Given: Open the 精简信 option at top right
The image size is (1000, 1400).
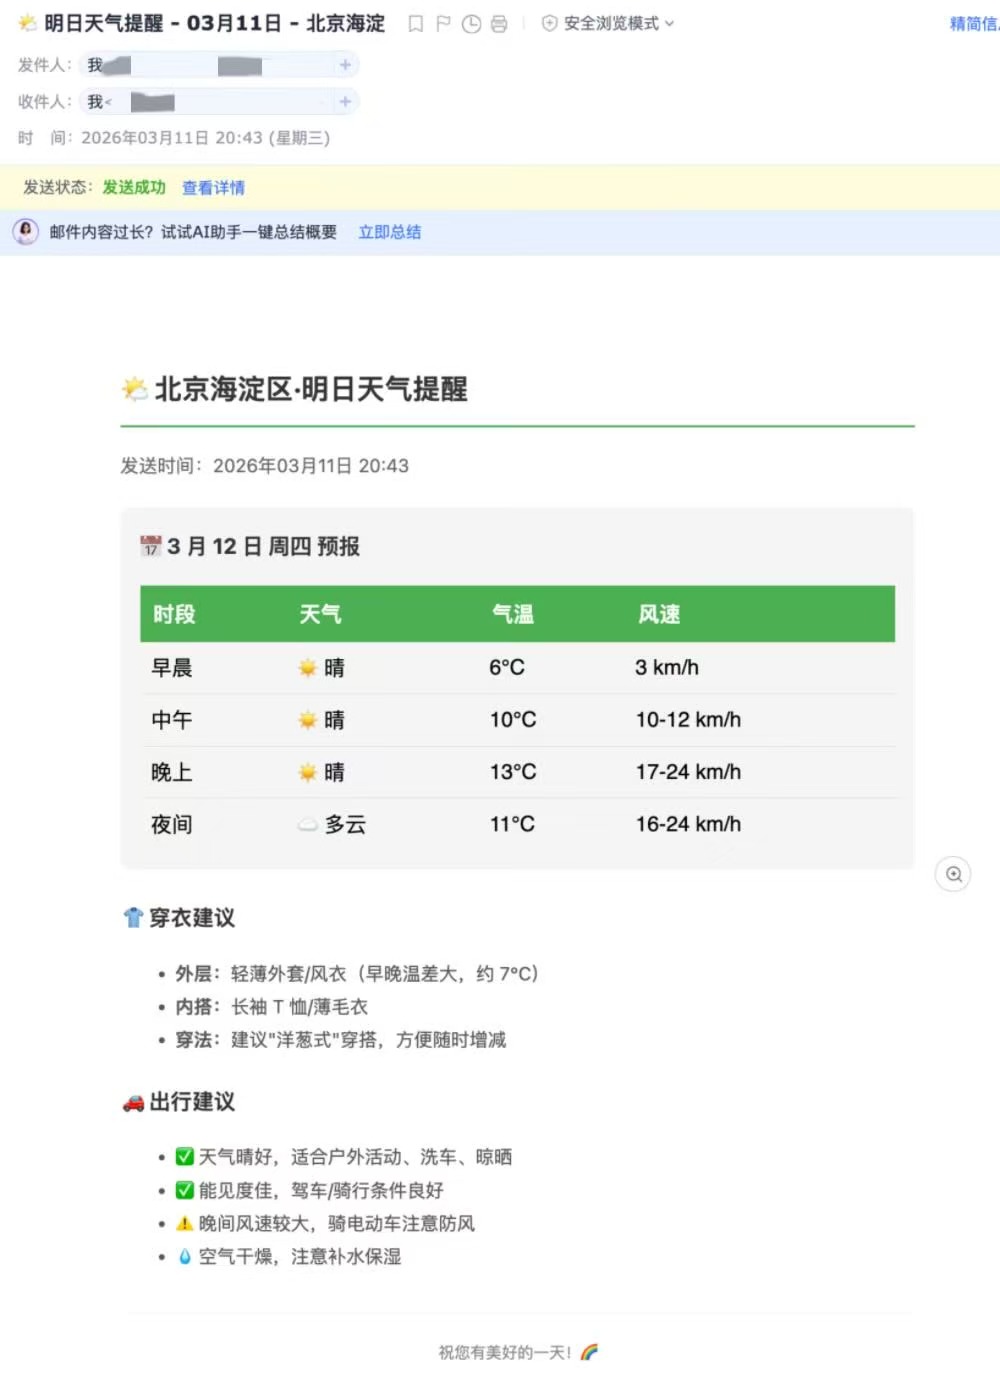Looking at the screenshot, I should 976,24.
